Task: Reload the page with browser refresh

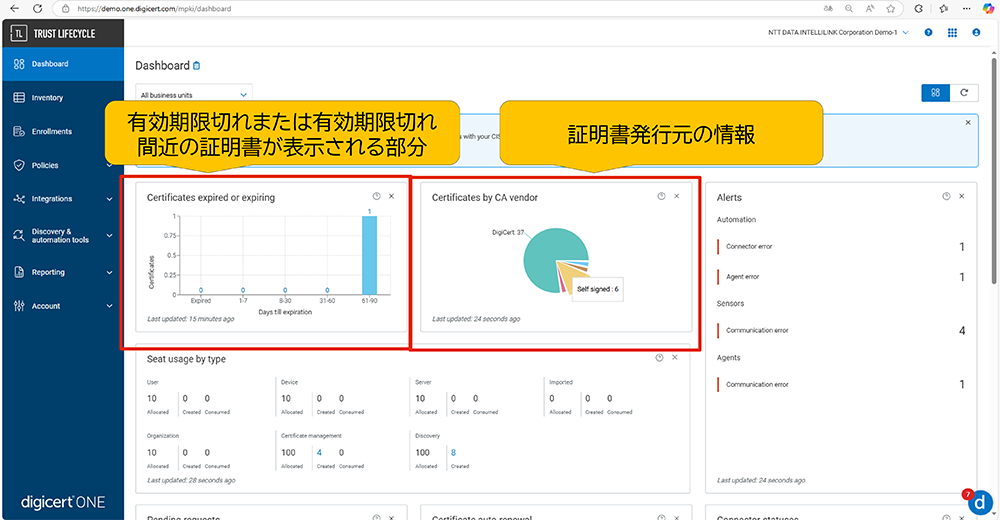Action: point(38,8)
